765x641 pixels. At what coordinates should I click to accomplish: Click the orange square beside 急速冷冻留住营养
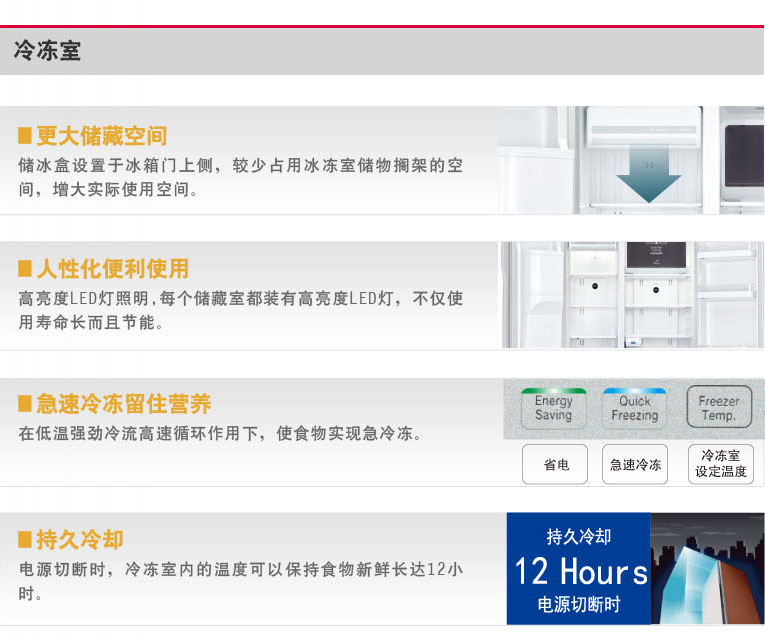click(x=24, y=404)
